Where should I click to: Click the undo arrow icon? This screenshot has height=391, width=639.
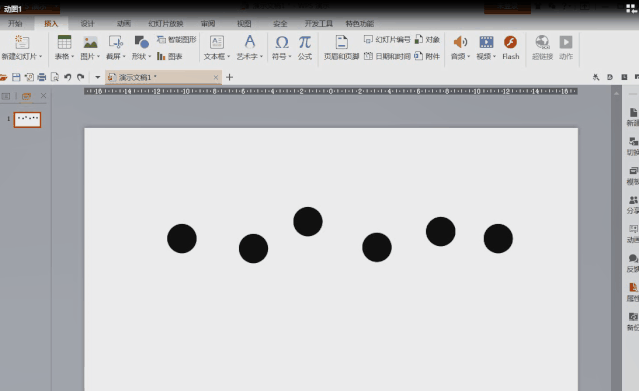68,77
